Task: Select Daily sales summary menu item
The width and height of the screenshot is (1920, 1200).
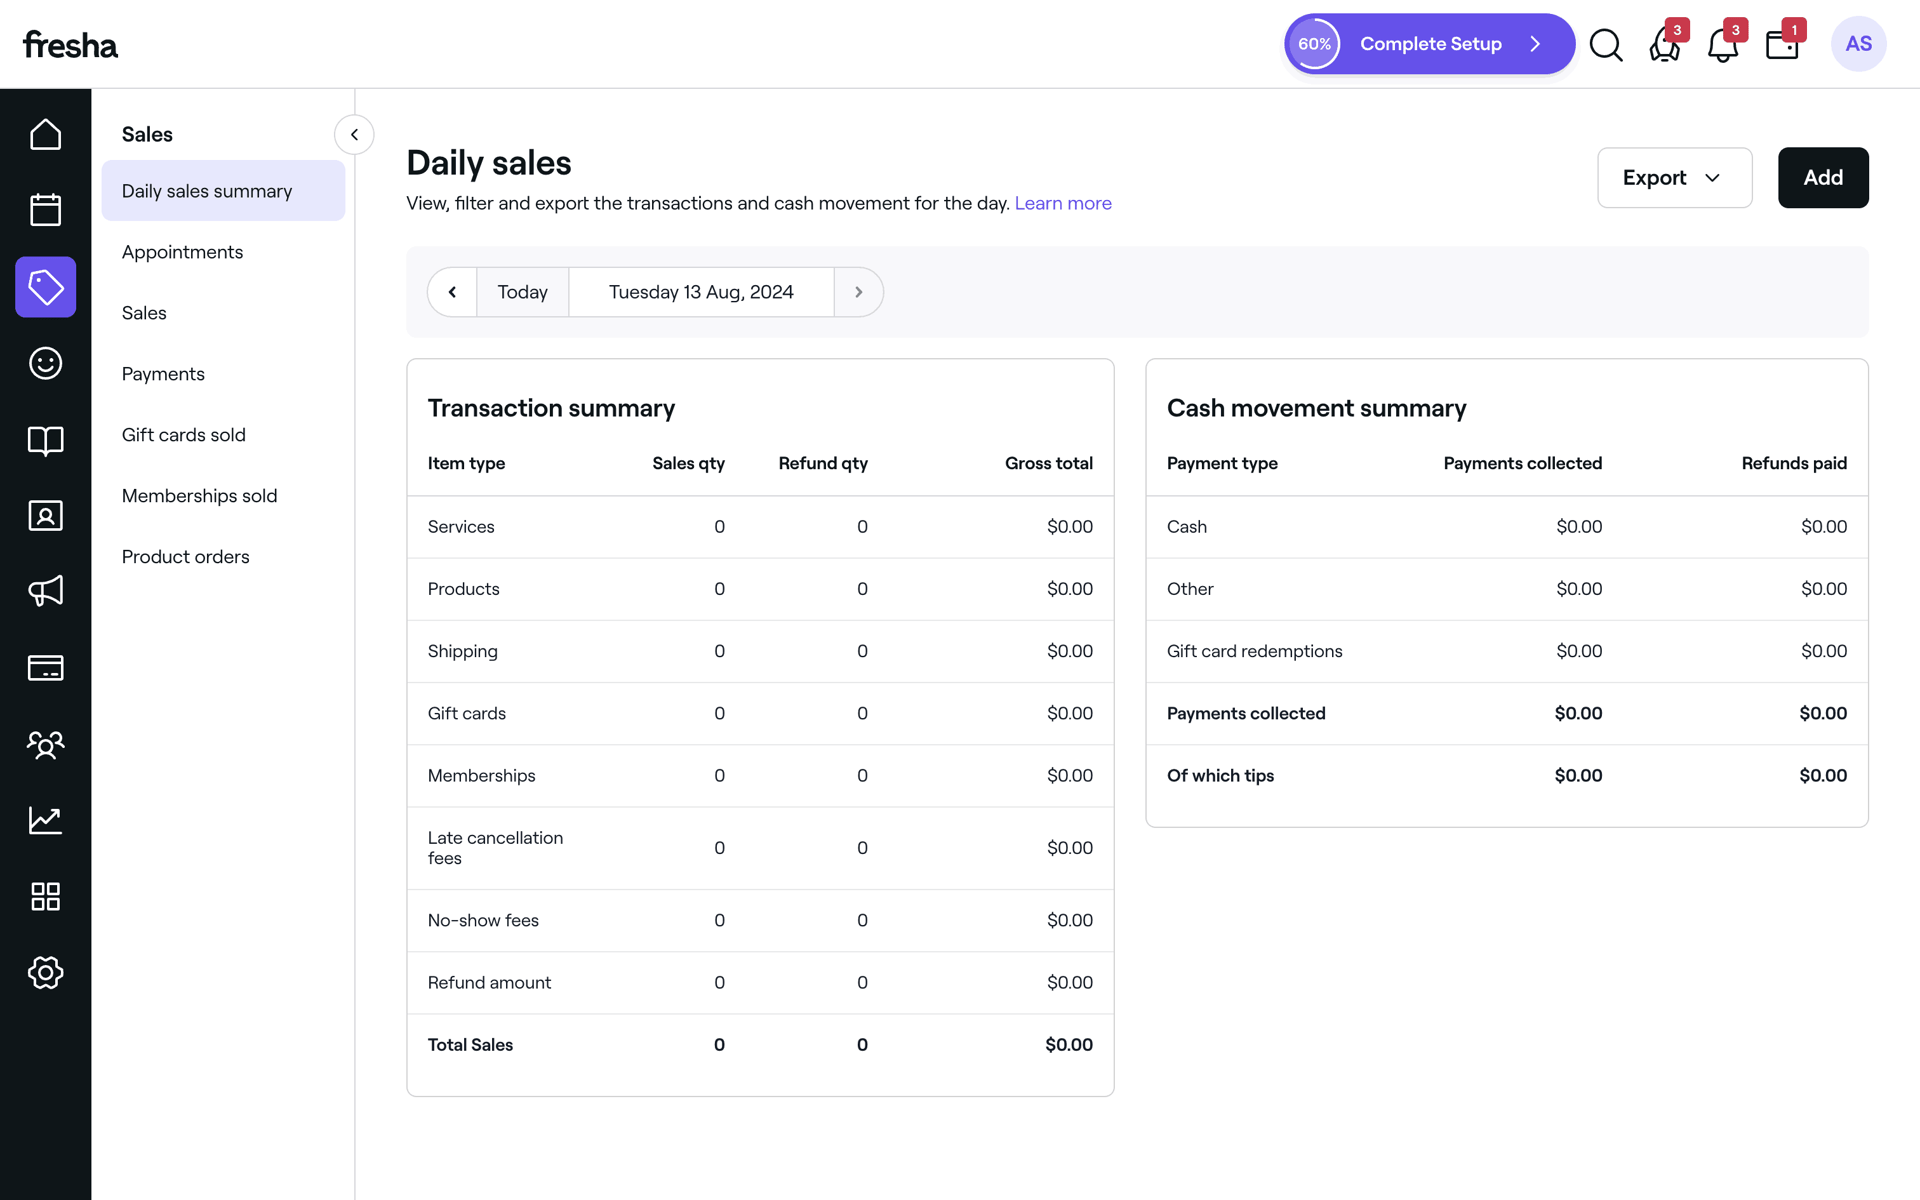Action: (223, 191)
